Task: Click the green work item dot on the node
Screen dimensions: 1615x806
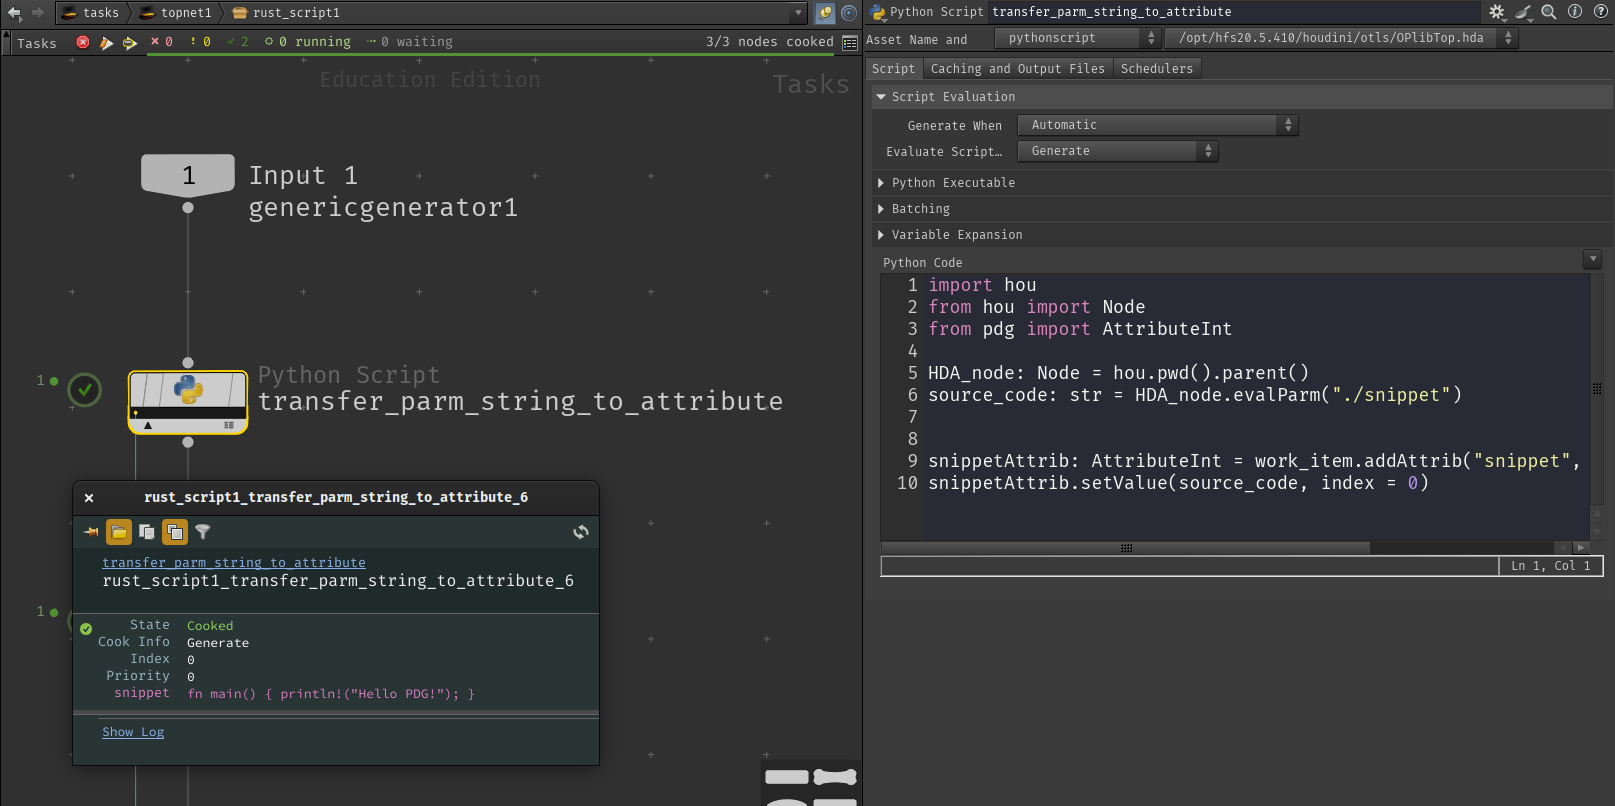Action: tap(54, 381)
